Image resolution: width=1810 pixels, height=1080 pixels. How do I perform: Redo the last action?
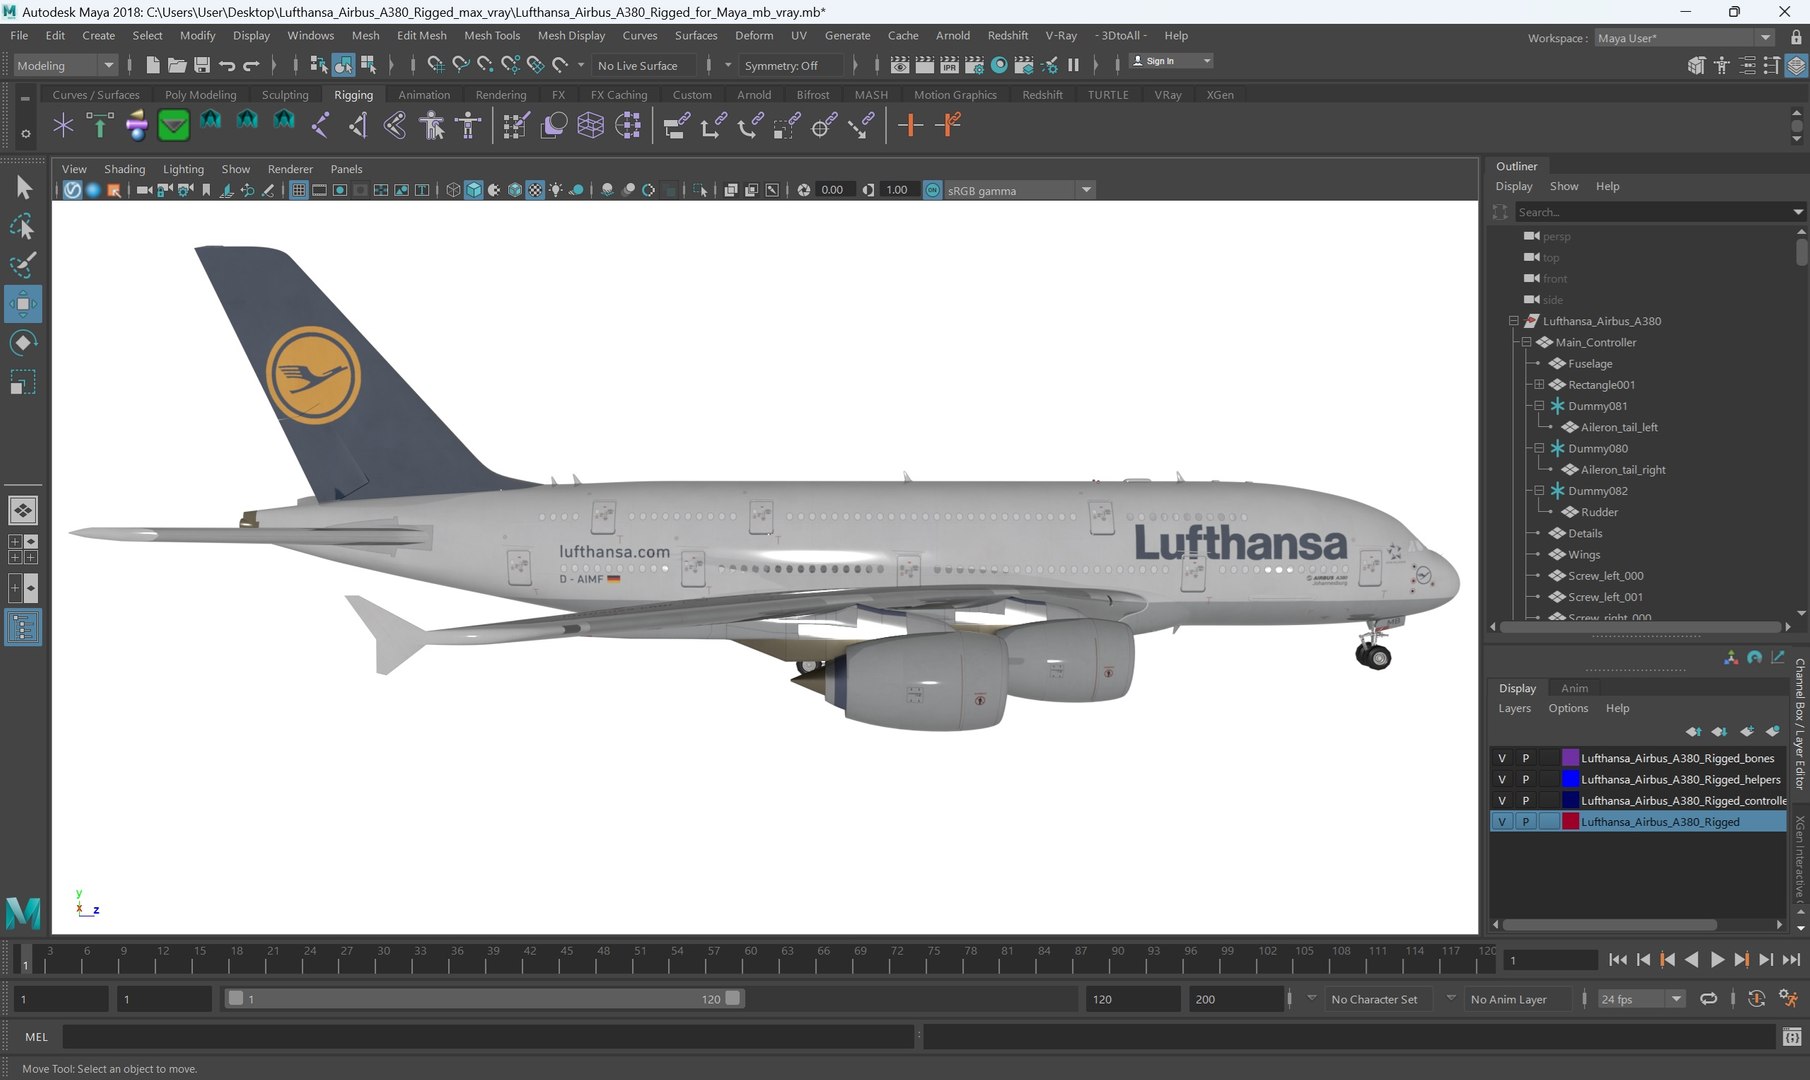[x=251, y=65]
